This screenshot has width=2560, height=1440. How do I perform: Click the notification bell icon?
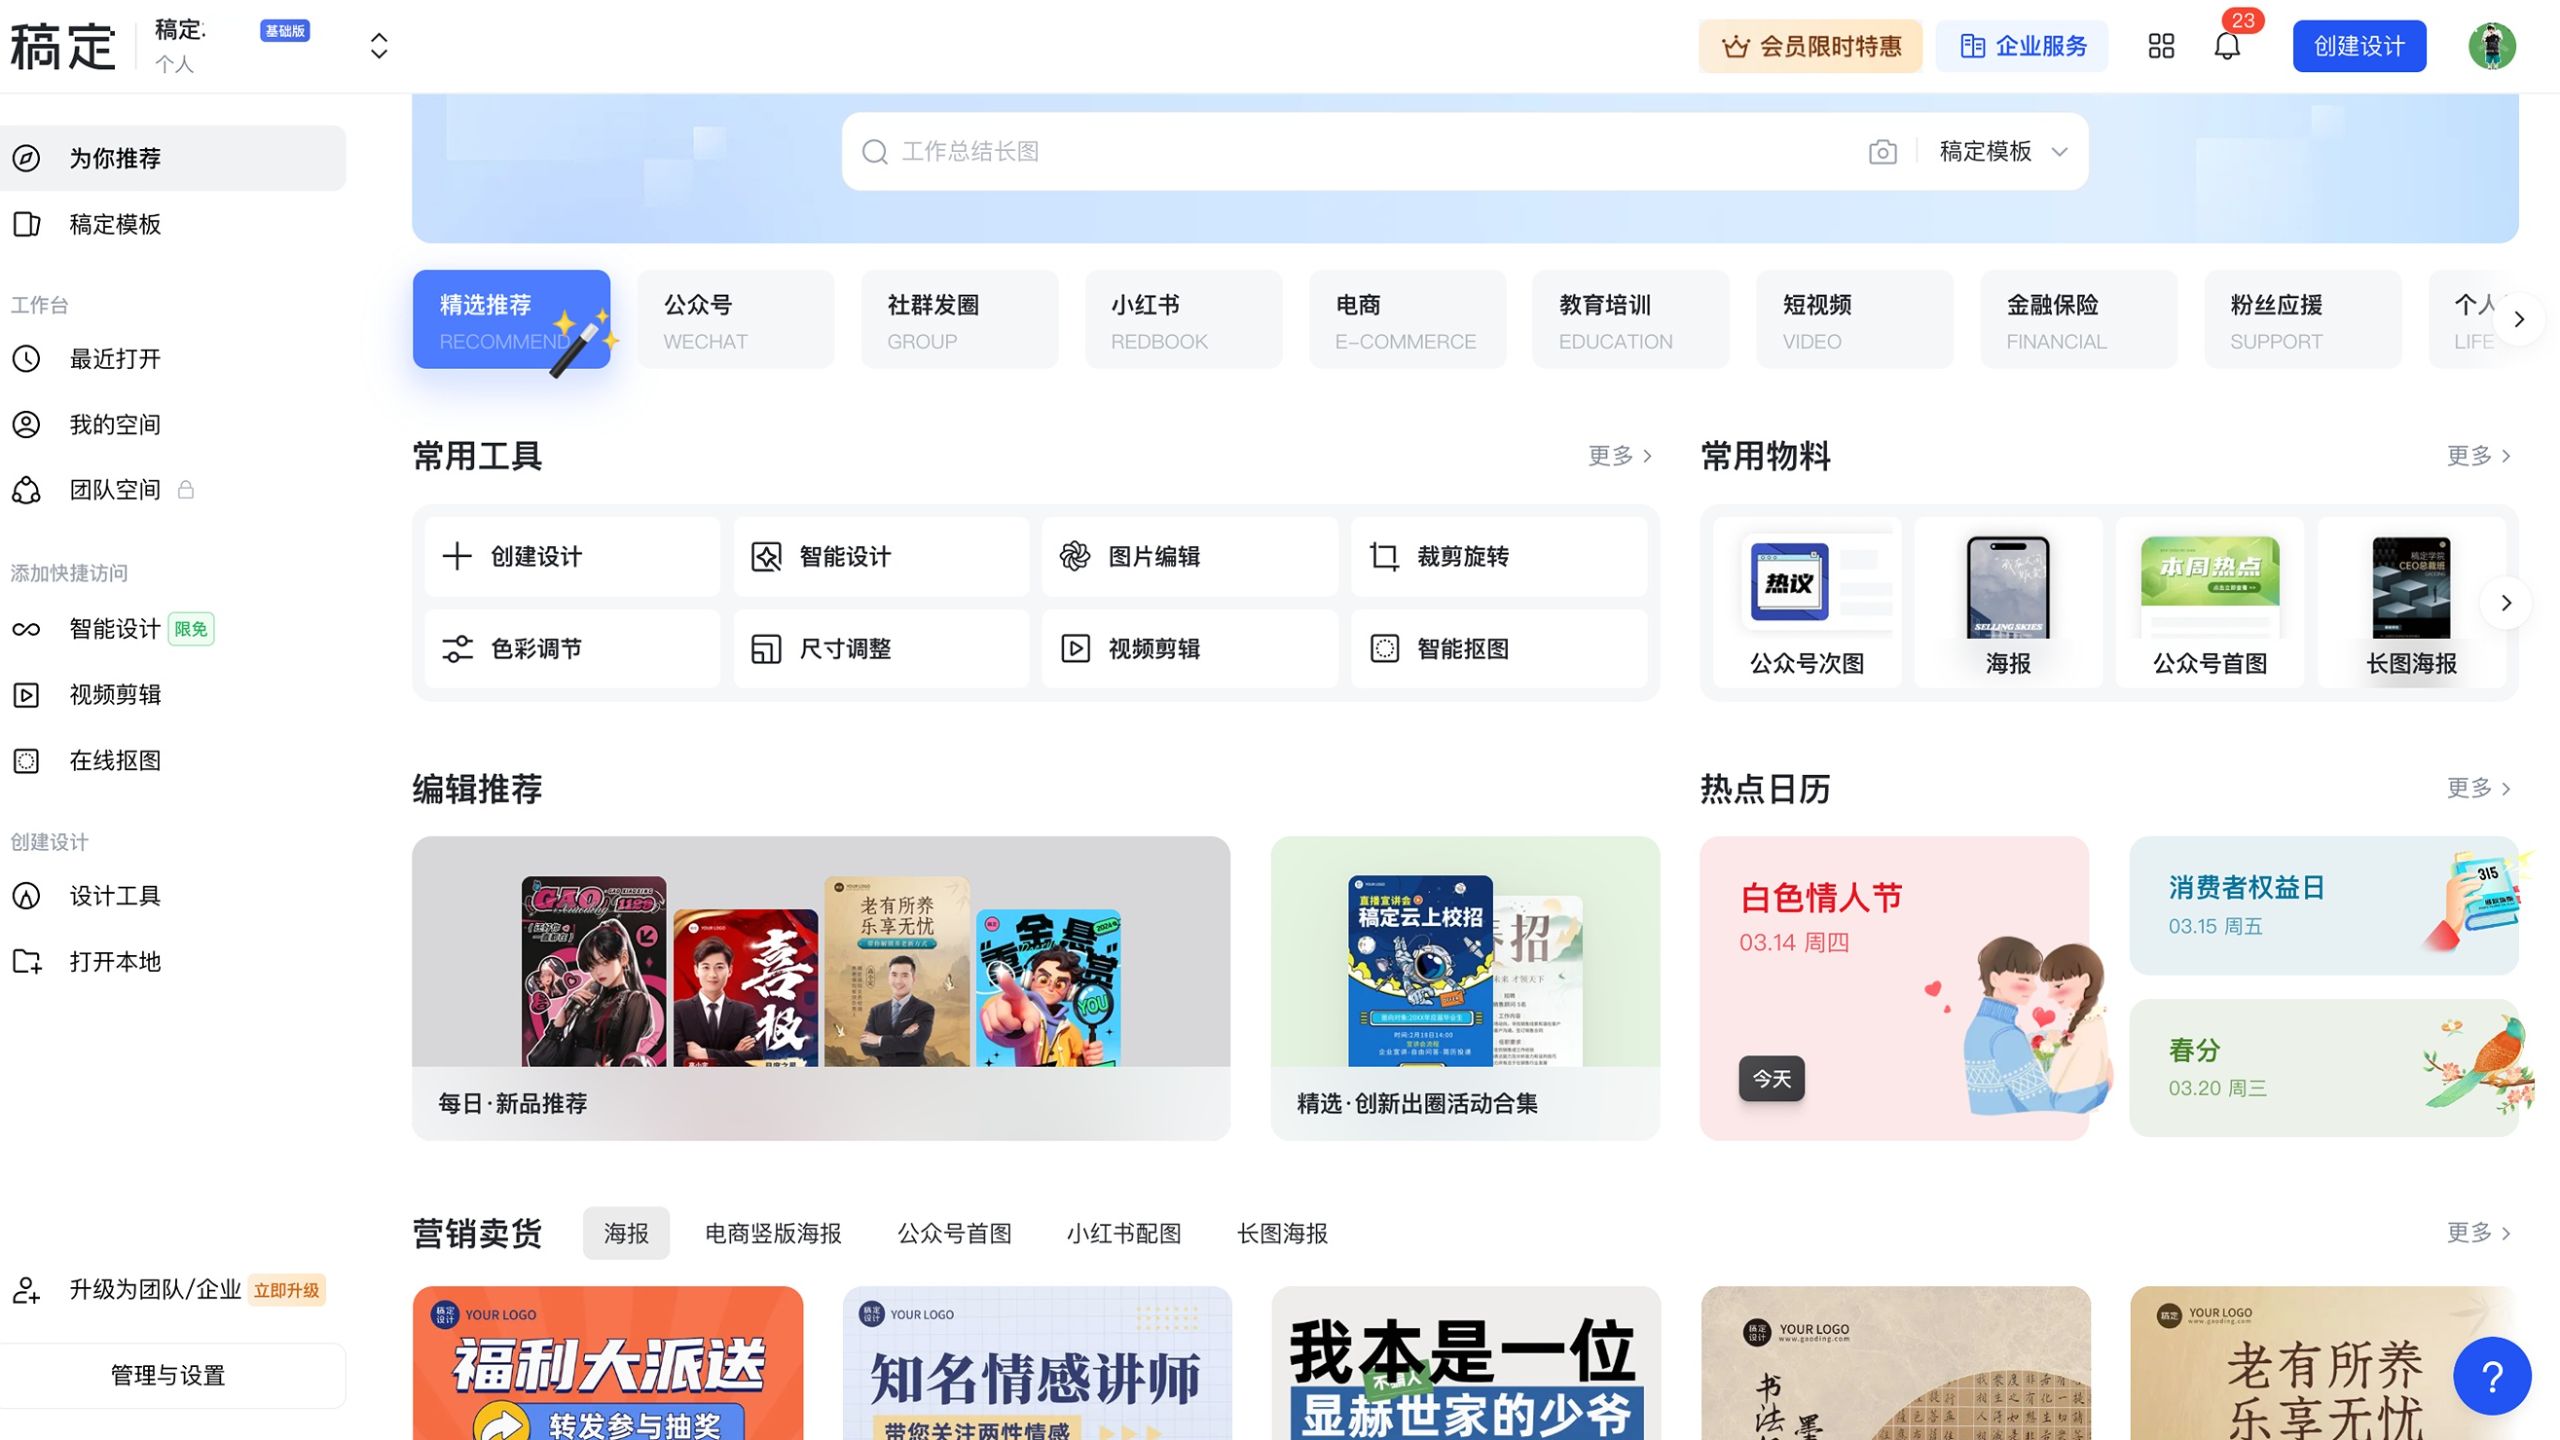(x=2226, y=46)
